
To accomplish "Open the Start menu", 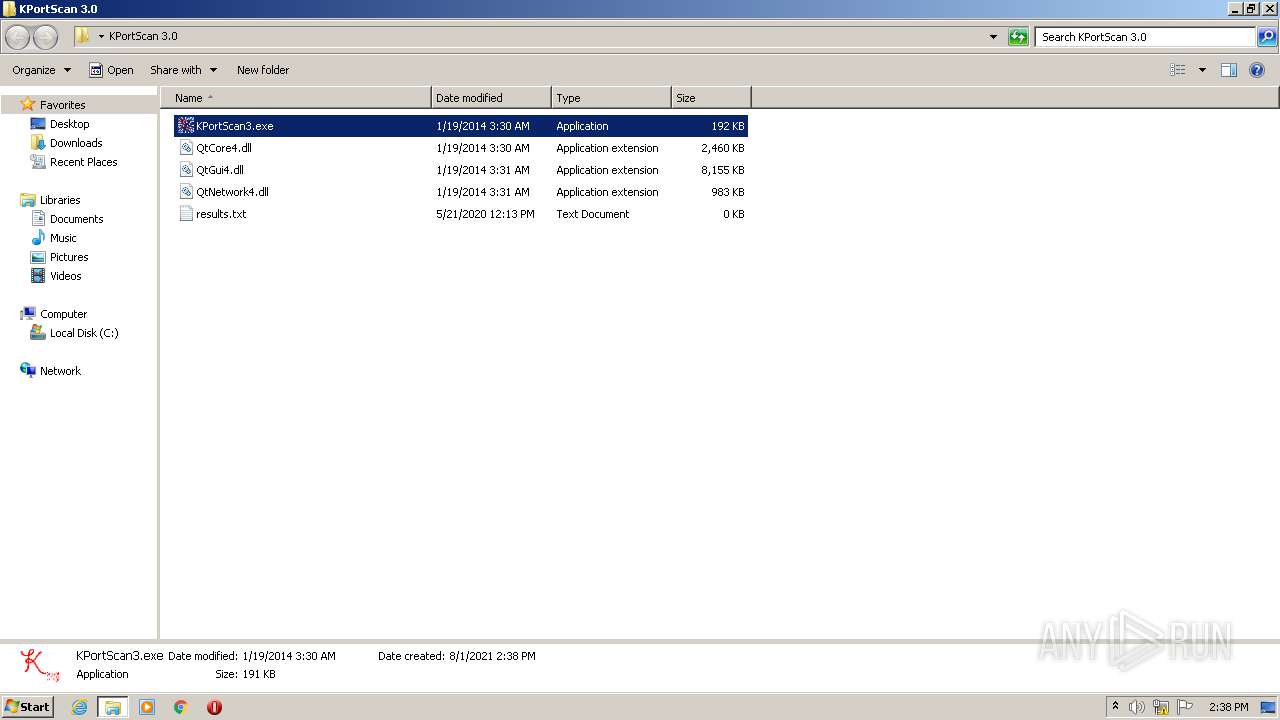I will (28, 707).
